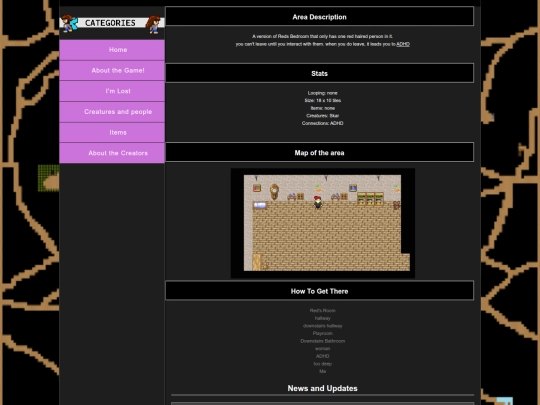Go to the I'm Lost page

click(x=112, y=91)
